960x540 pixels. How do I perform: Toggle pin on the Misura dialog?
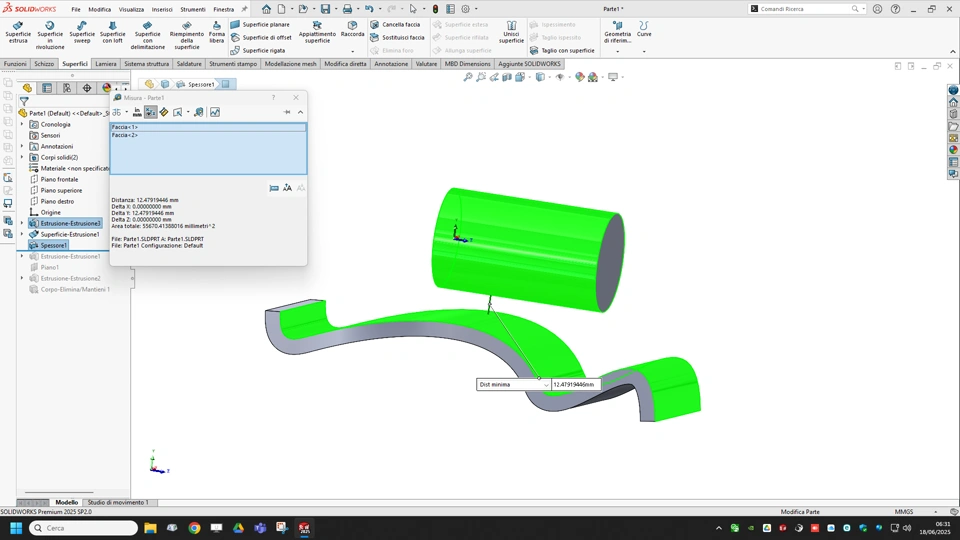tap(287, 112)
